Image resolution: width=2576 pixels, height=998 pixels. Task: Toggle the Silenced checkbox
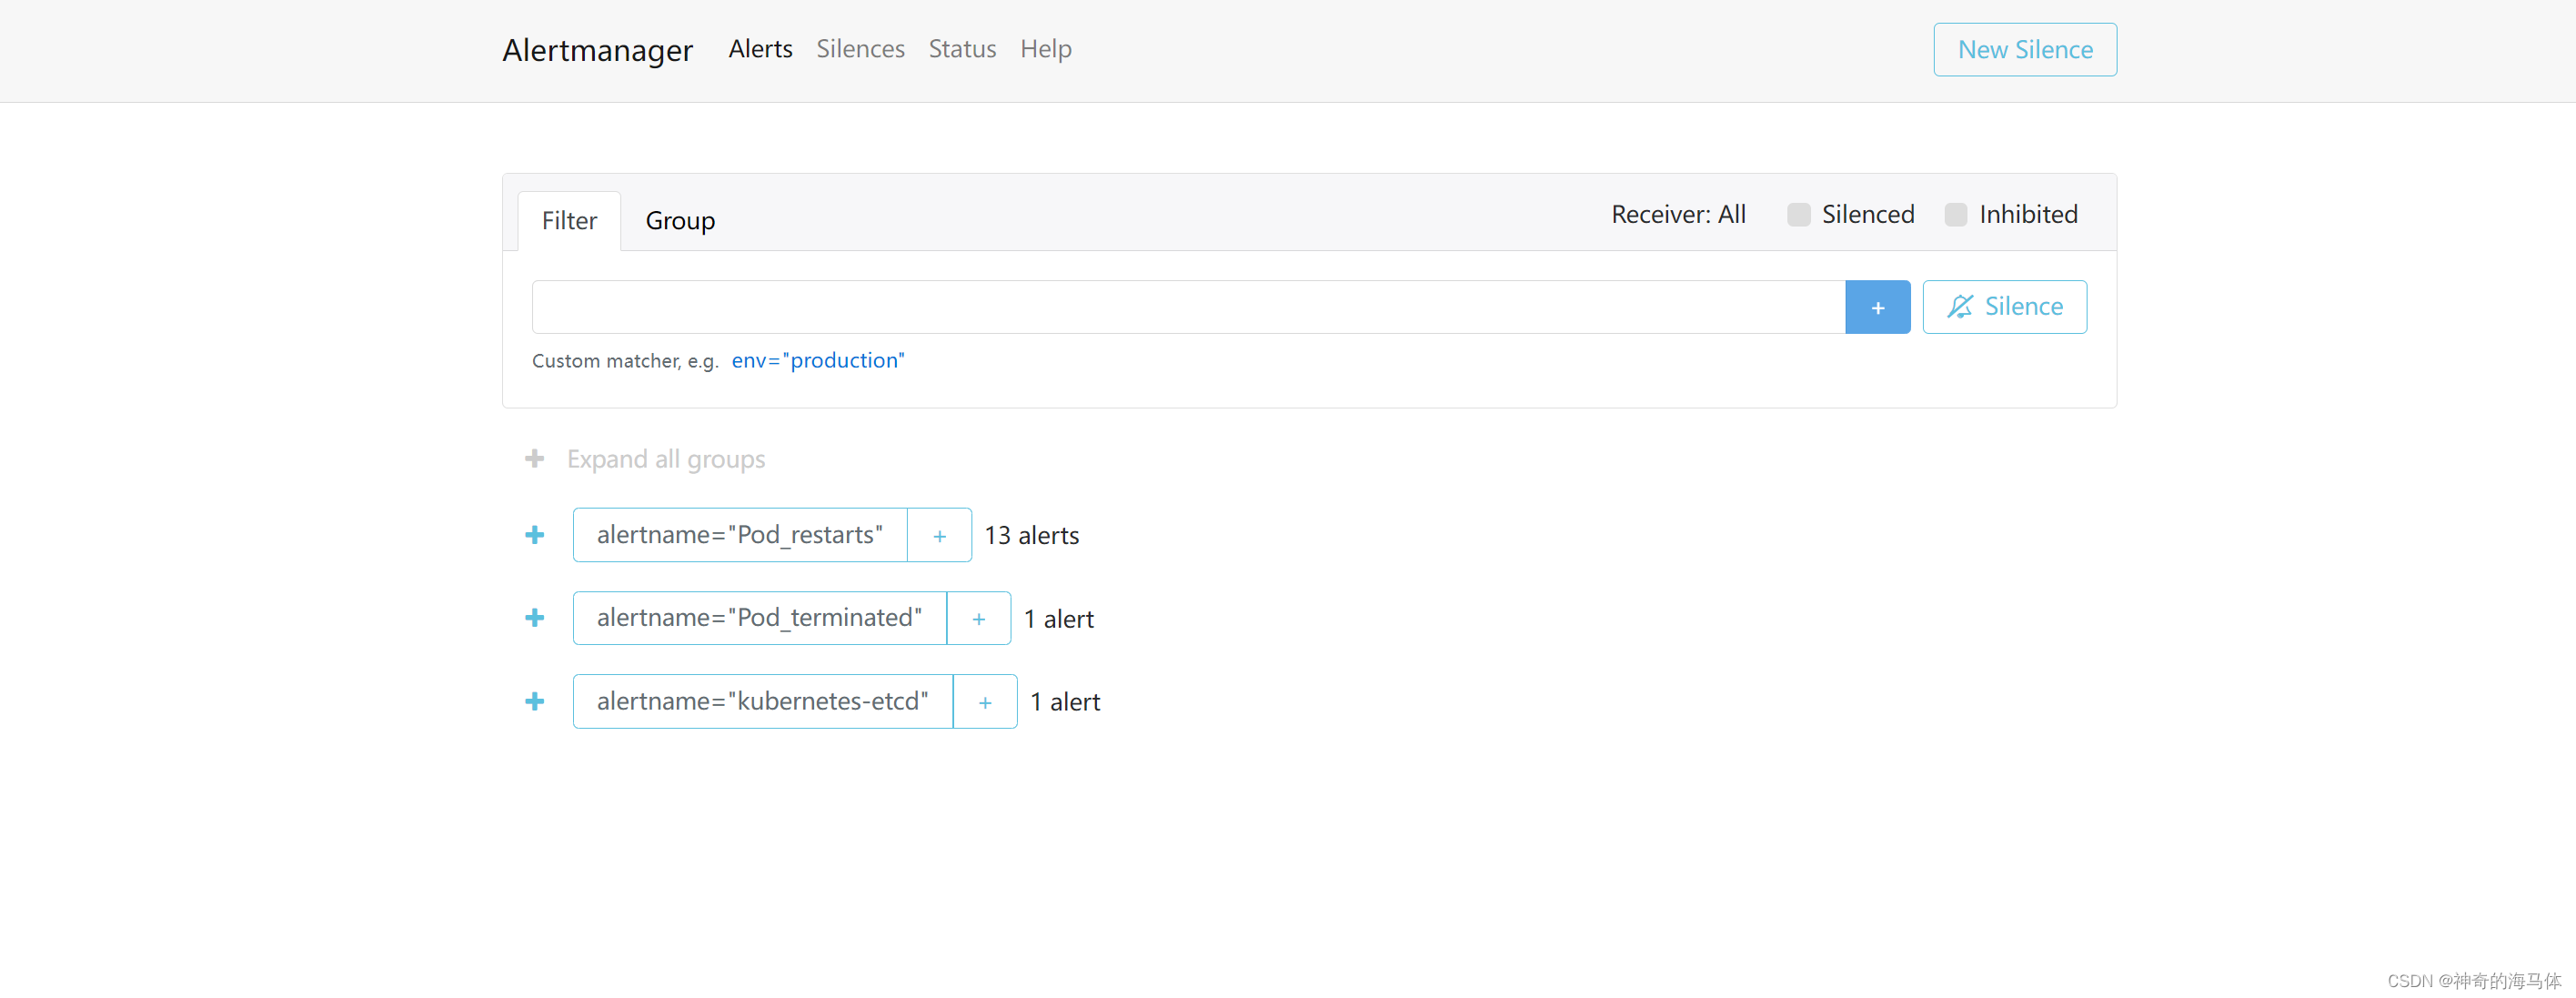[1798, 214]
